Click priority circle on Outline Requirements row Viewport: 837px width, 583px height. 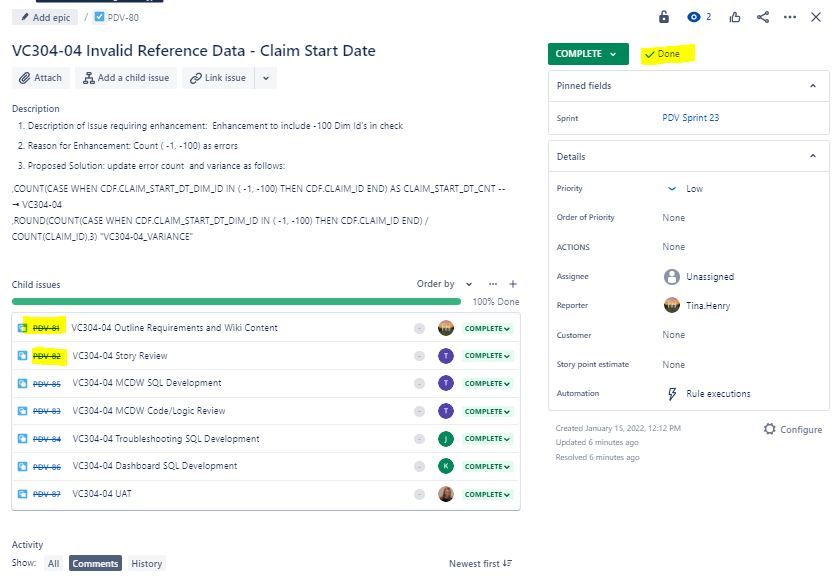point(420,328)
